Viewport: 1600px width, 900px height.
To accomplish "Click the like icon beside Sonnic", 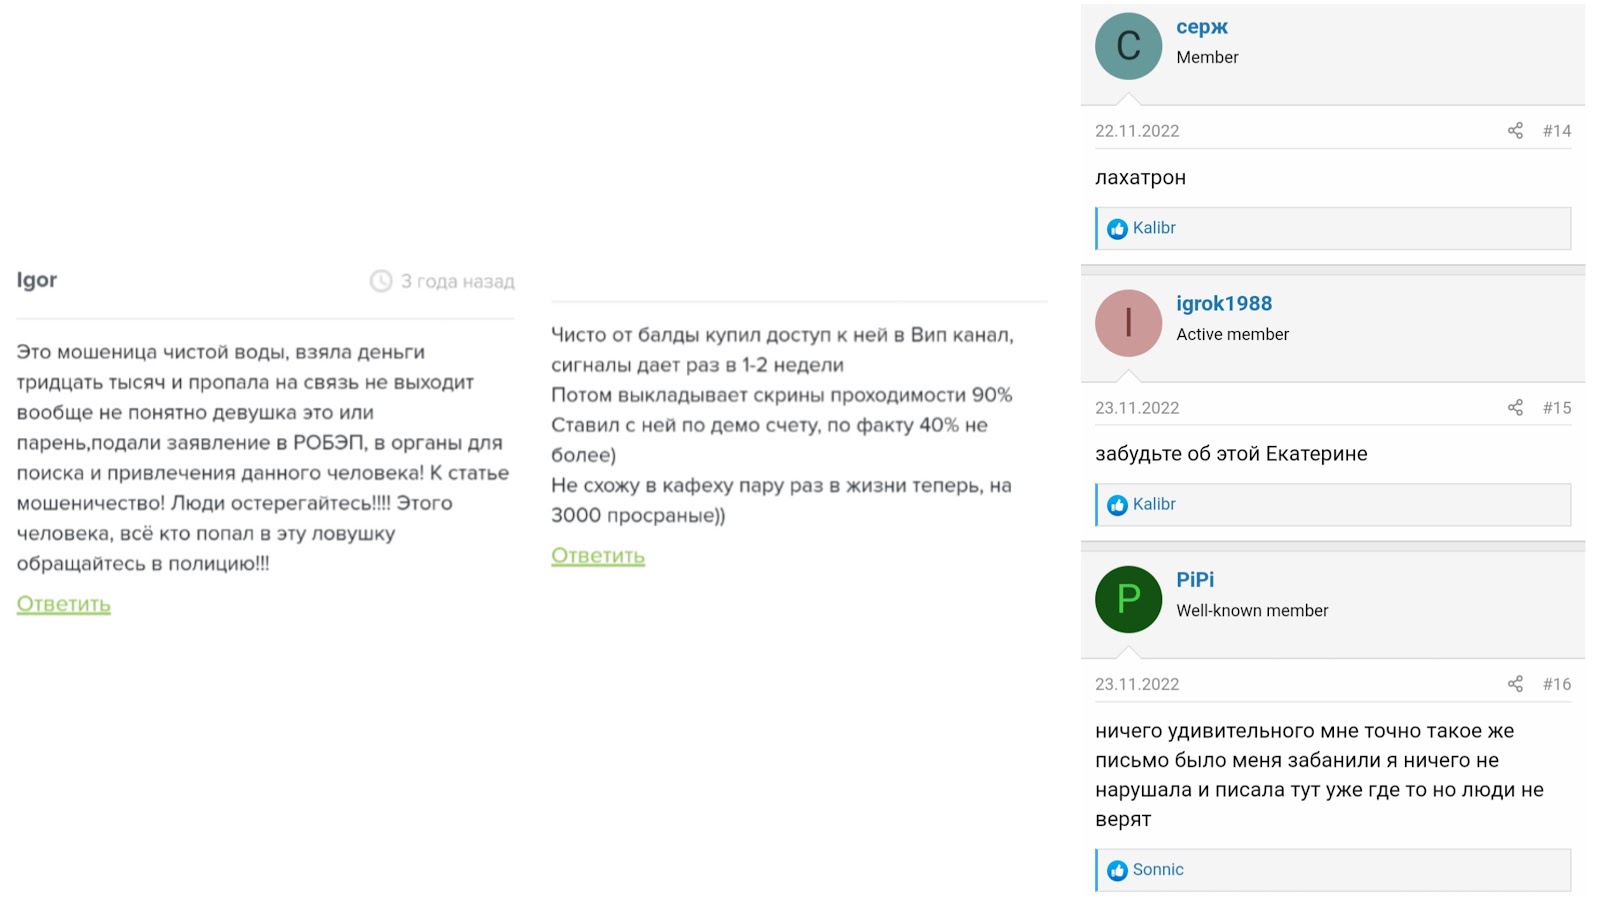I will pyautogui.click(x=1117, y=871).
